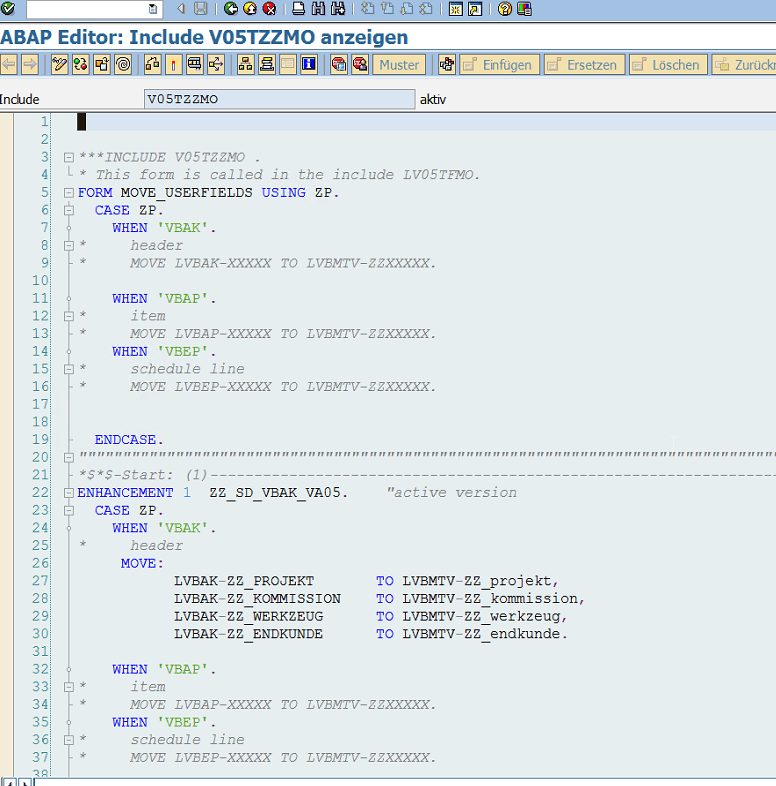Viewport: 776px width, 786px height.
Task: Collapse the FORM MOVE_USERFIELDS block at line 5
Action: (69, 192)
